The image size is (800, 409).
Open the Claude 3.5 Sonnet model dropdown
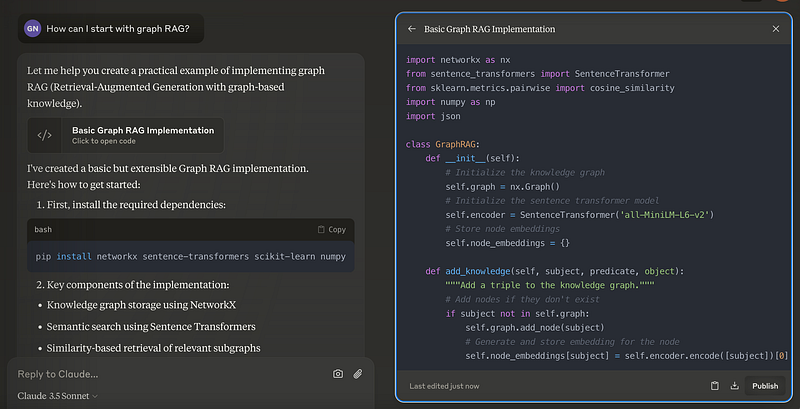tap(58, 396)
